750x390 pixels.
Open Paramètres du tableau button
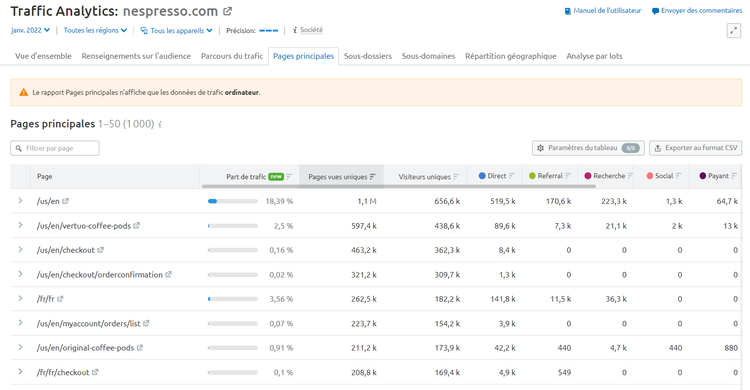tap(588, 148)
